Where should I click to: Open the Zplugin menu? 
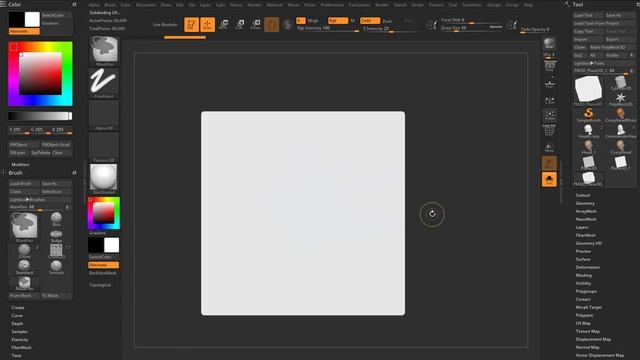click(494, 5)
